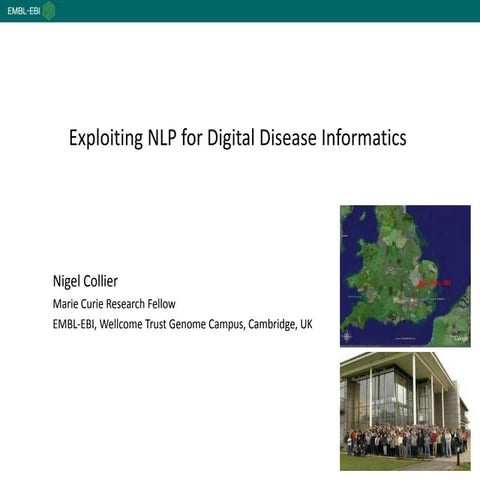Click the slide title 'Exploiting NLP for Digital Disease Informatics'

tap(237, 138)
